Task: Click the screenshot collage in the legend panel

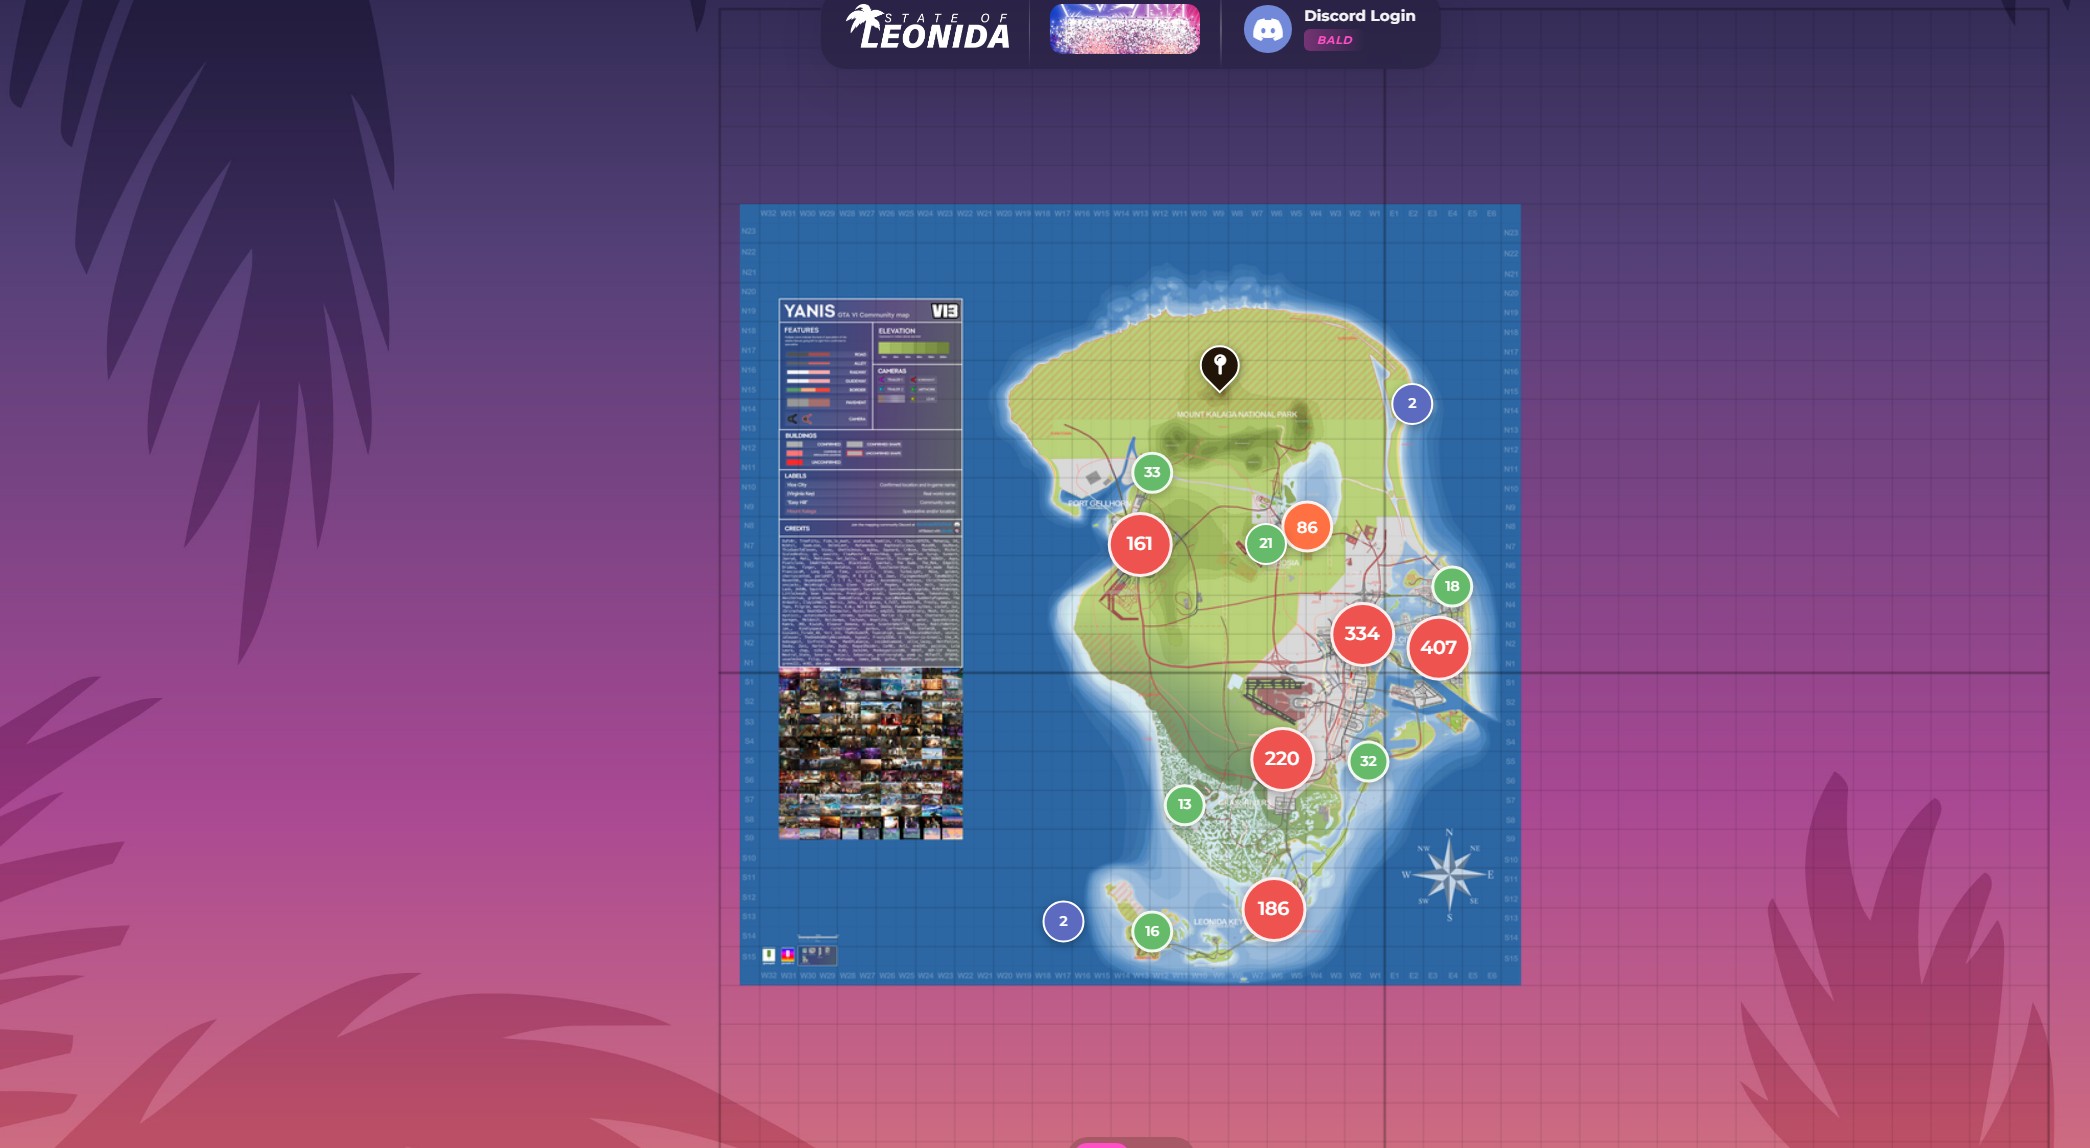Action: point(871,755)
